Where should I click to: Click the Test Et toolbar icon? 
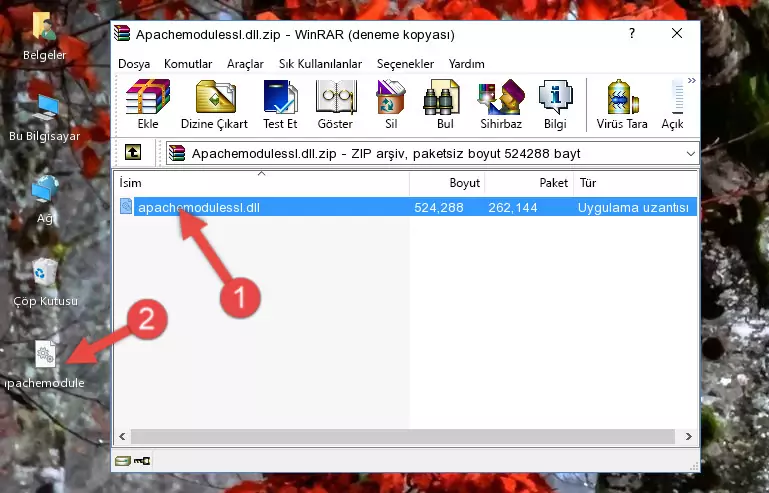[280, 104]
